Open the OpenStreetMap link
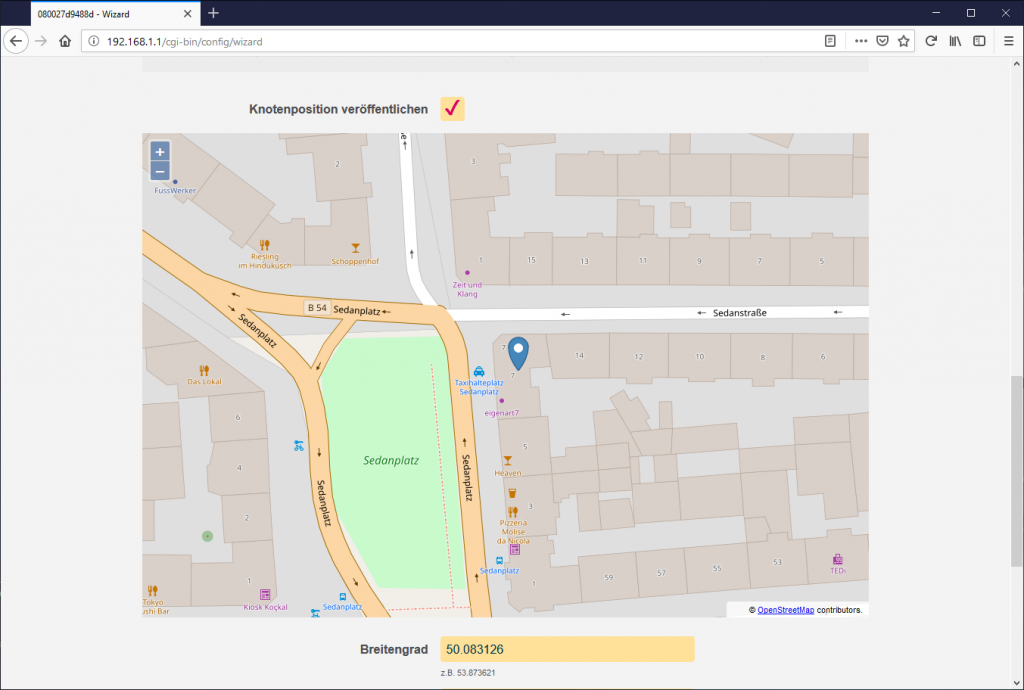The height and width of the screenshot is (690, 1024). tap(786, 610)
